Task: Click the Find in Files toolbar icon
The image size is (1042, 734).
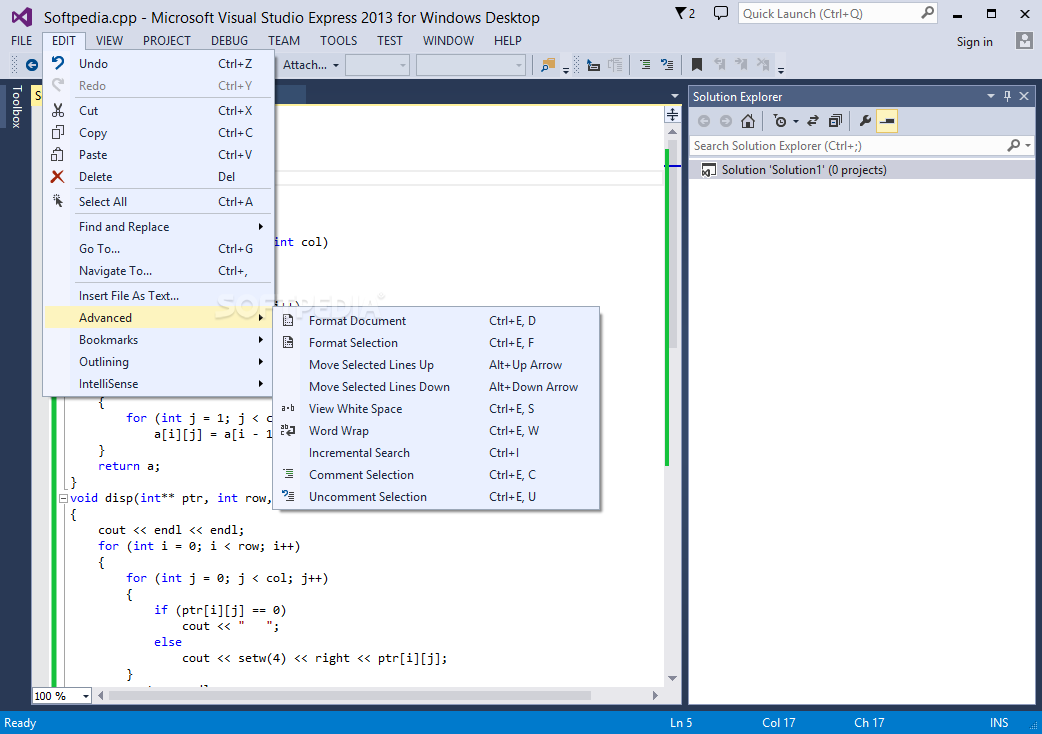Action: (548, 65)
